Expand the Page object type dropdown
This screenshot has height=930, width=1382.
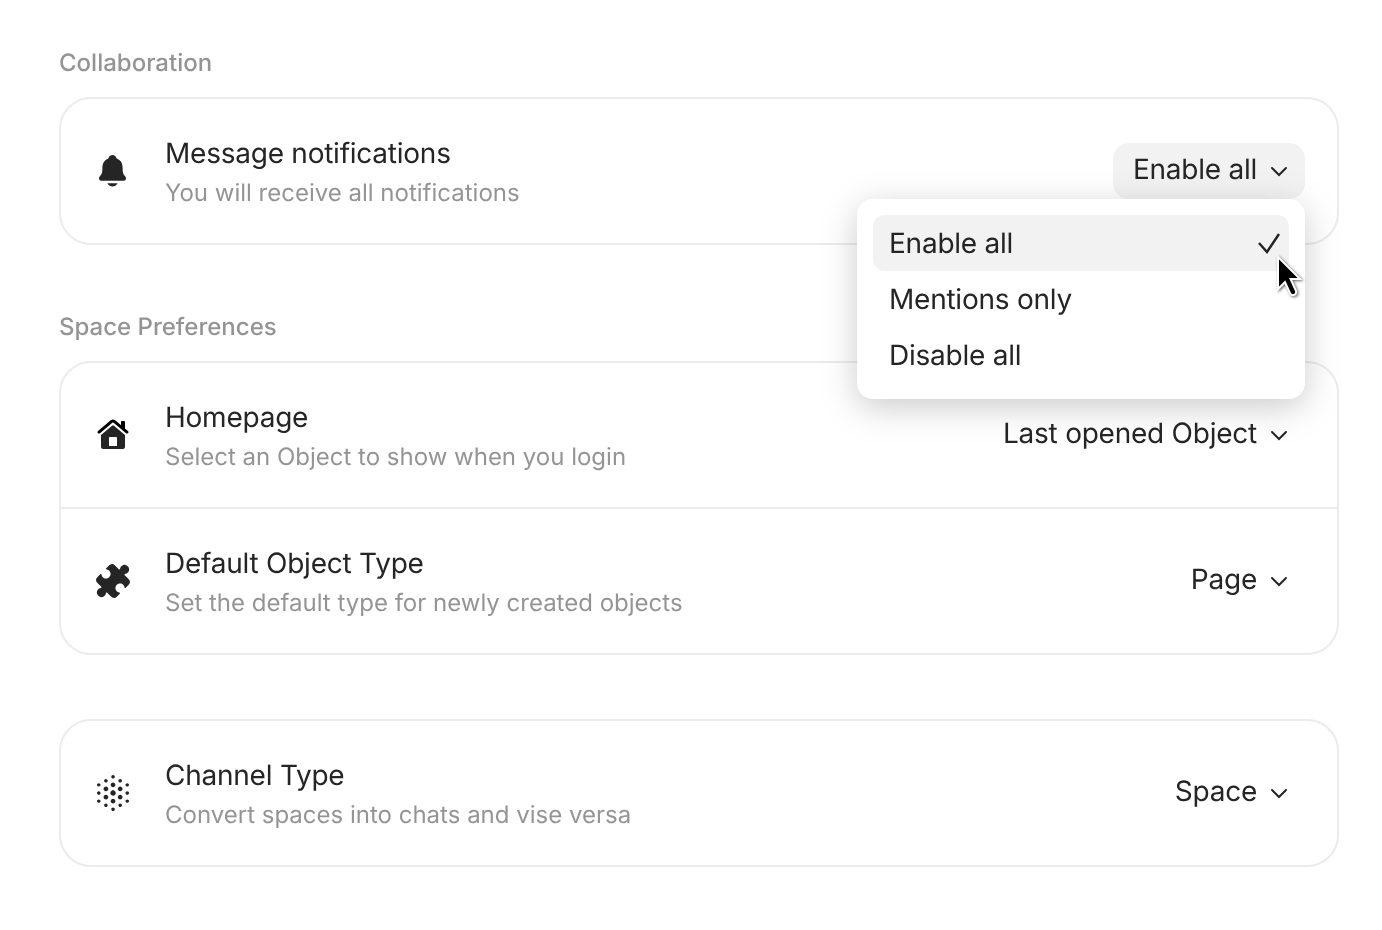coord(1238,581)
